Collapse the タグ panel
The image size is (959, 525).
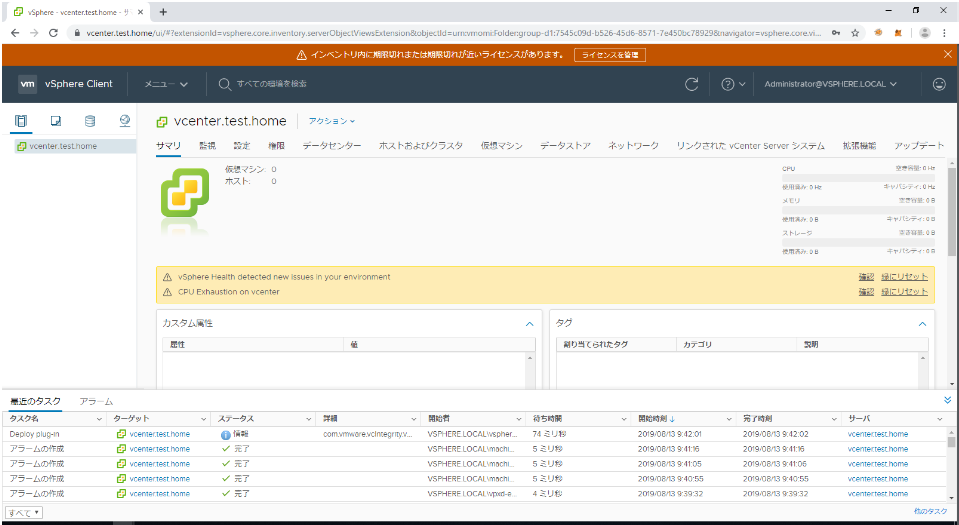pyautogui.click(x=922, y=324)
